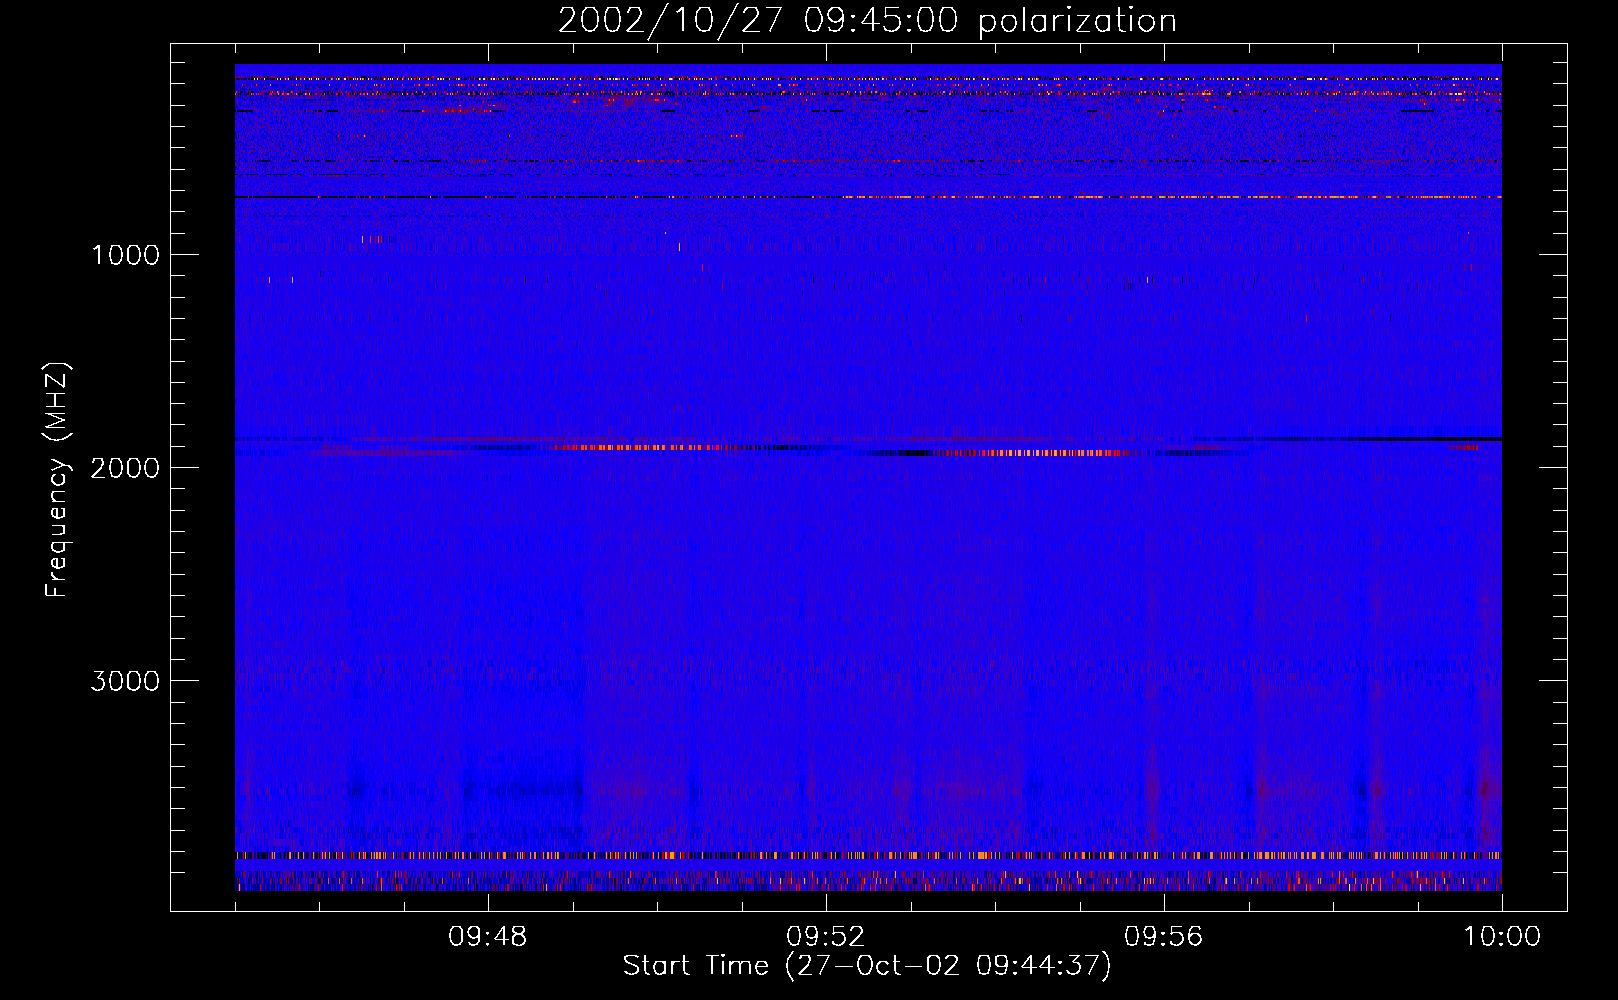The image size is (1618, 1000).
Task: Click the "Frequency (MHZ)" vertical axis label
Action: 58,480
